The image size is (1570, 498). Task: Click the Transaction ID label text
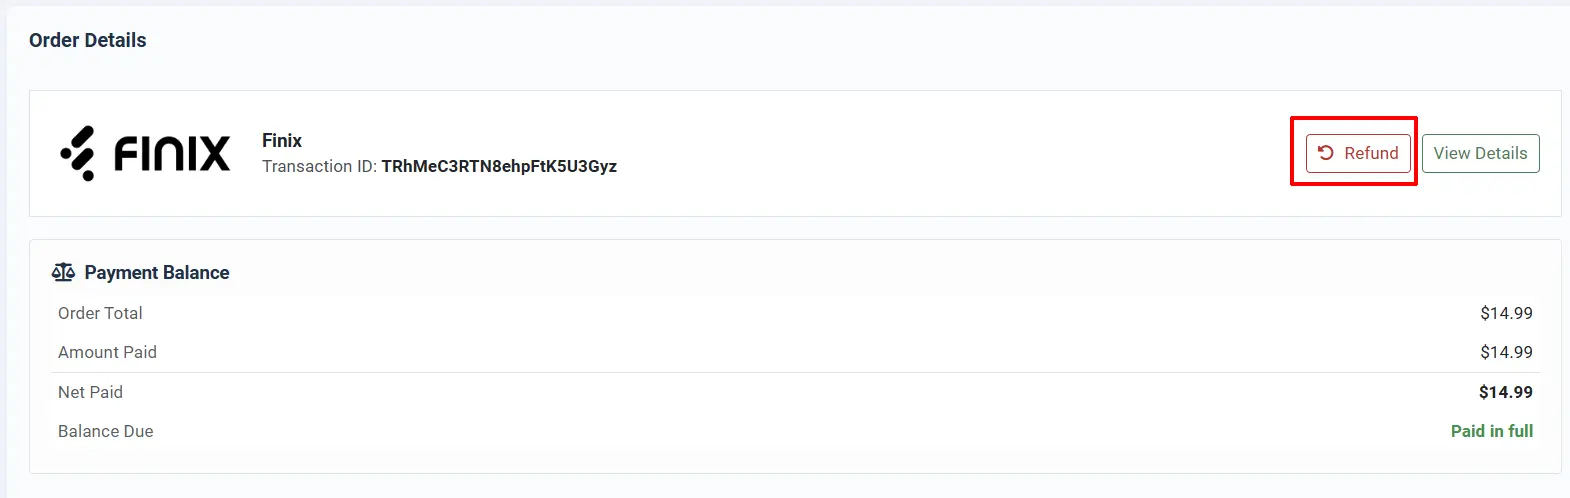click(x=319, y=166)
